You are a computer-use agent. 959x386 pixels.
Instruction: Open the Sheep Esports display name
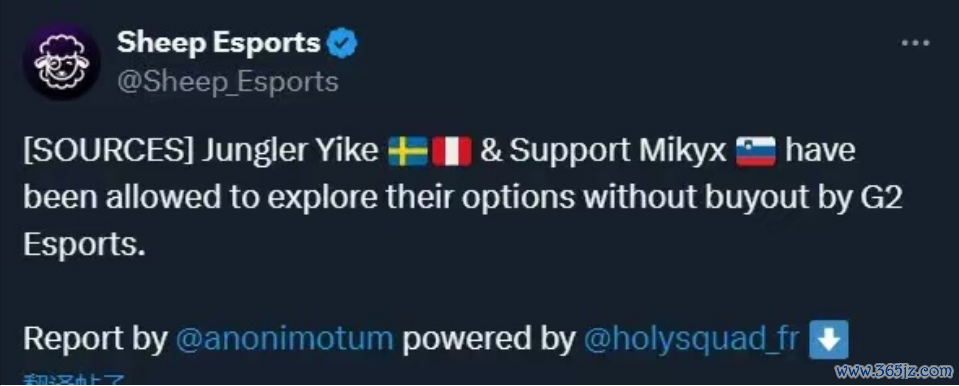[x=218, y=43]
